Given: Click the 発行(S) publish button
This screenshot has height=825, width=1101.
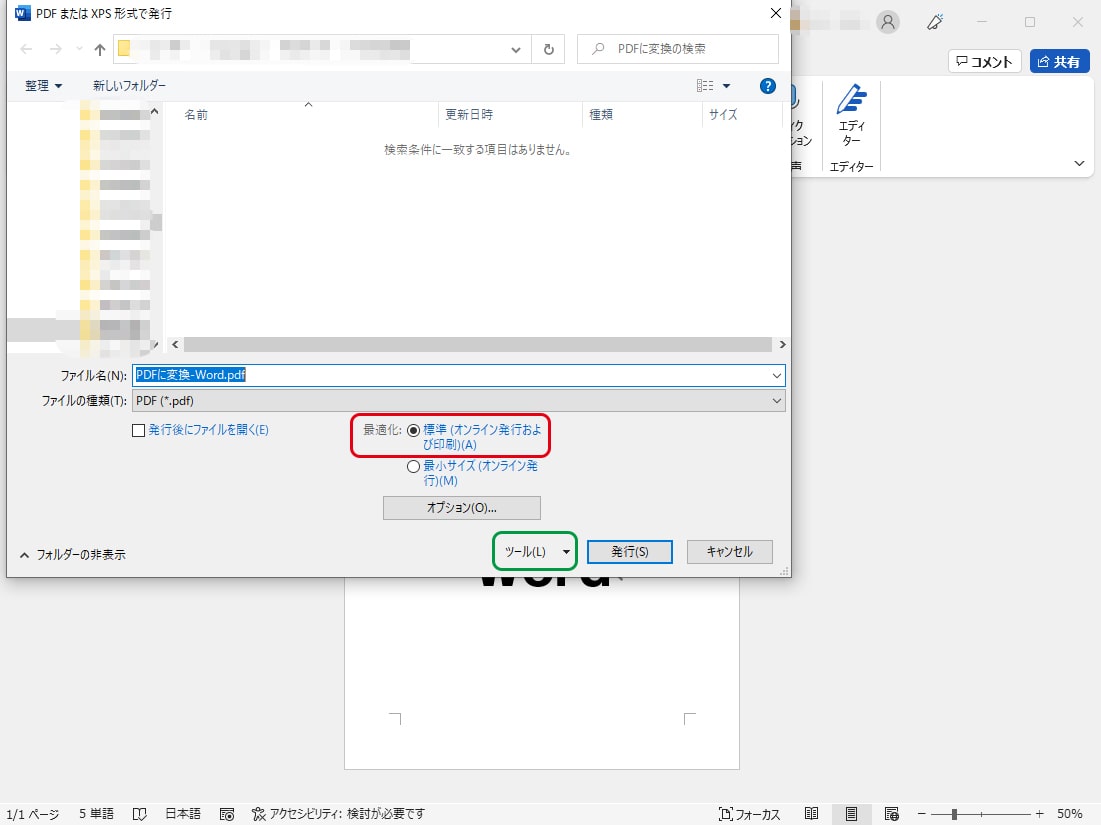Looking at the screenshot, I should point(629,552).
